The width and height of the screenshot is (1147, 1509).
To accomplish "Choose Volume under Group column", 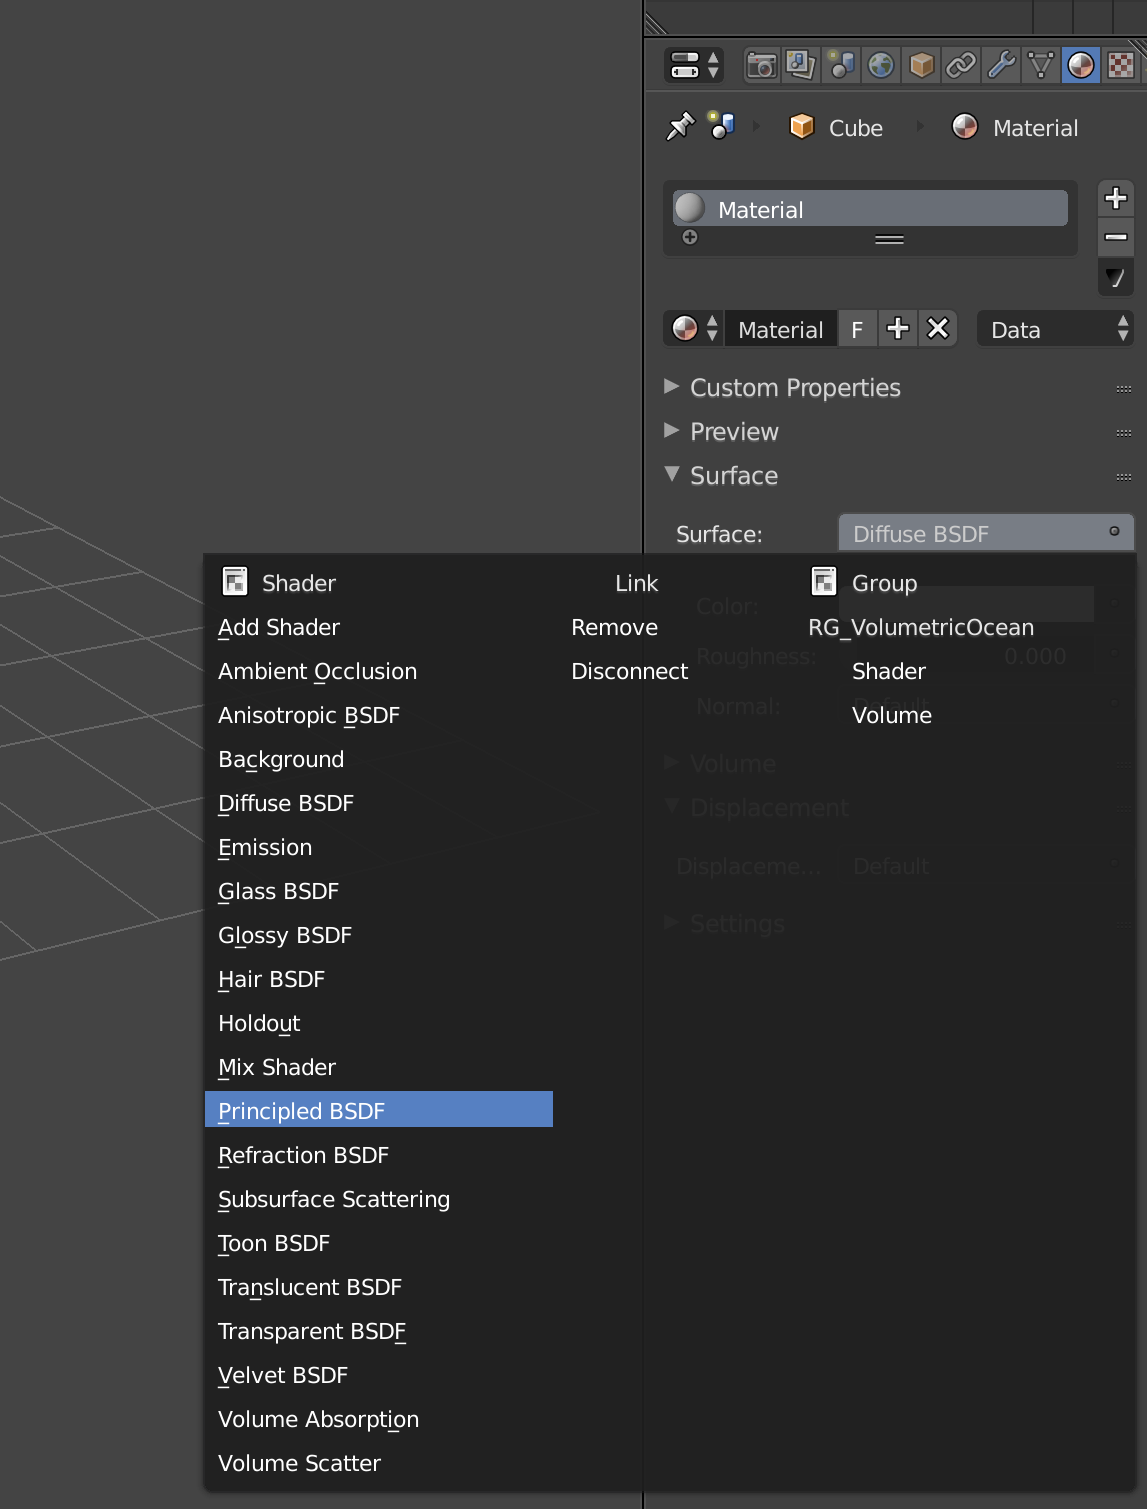I will [892, 715].
